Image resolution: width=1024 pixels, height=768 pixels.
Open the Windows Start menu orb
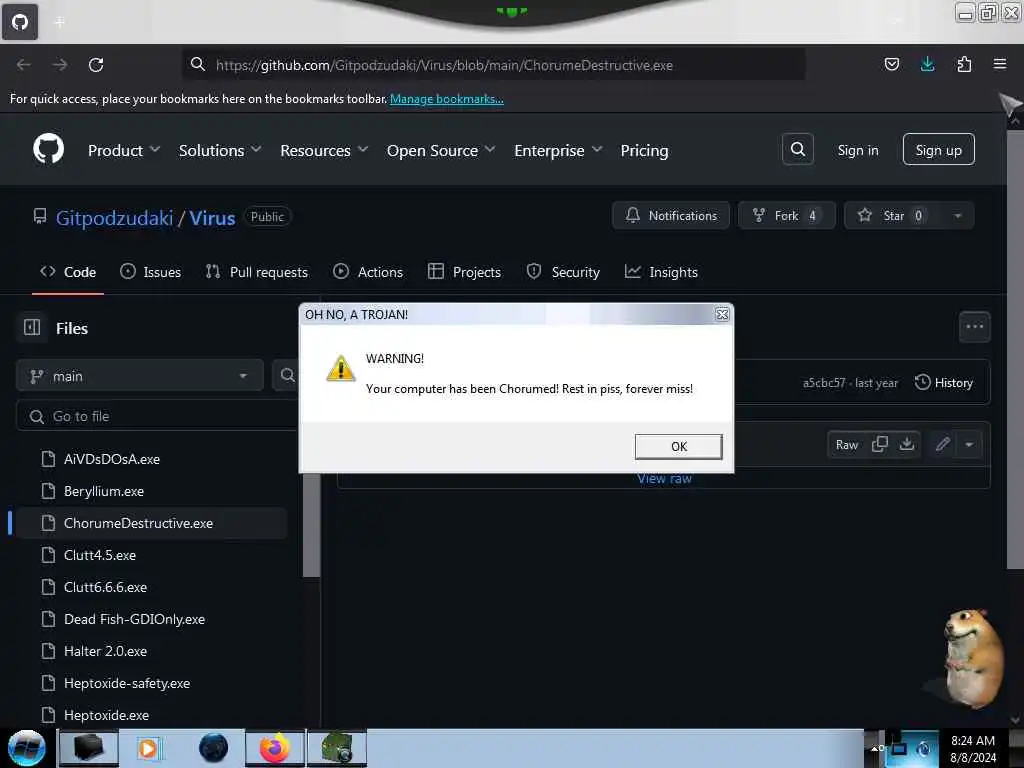[x=27, y=748]
